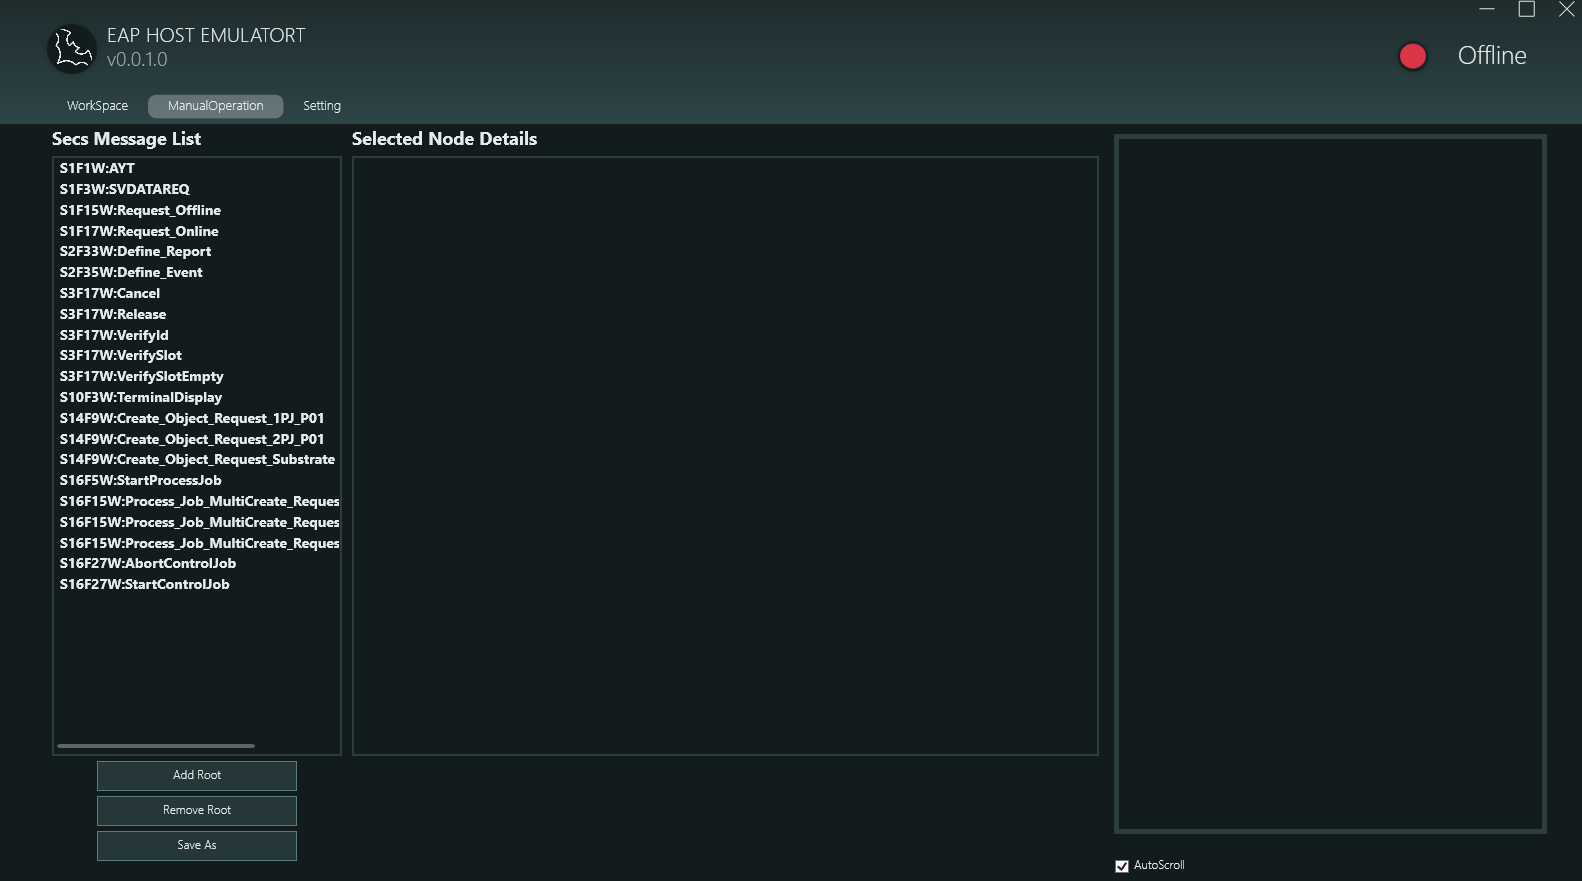Open the Setting tab
This screenshot has height=881, width=1582.
point(321,106)
